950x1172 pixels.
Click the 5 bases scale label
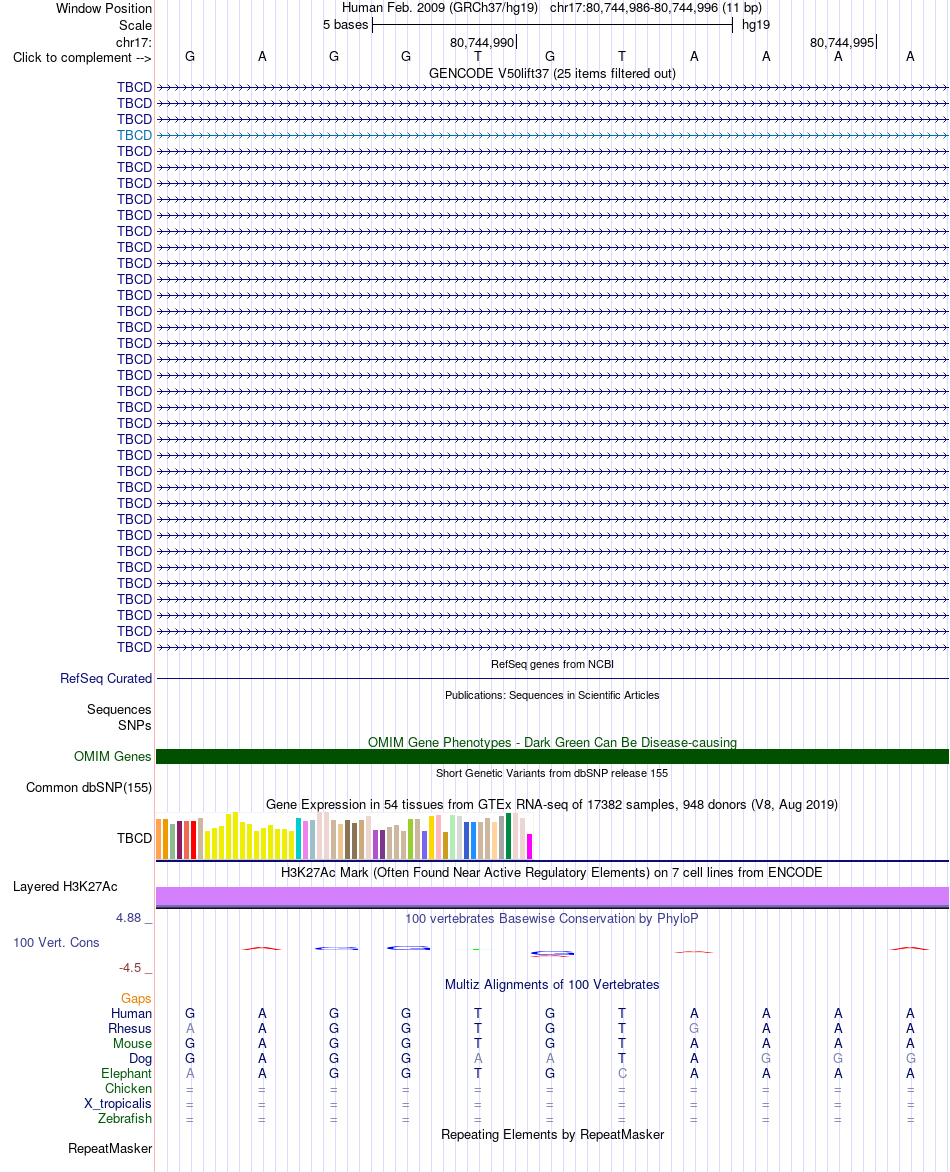coord(345,25)
